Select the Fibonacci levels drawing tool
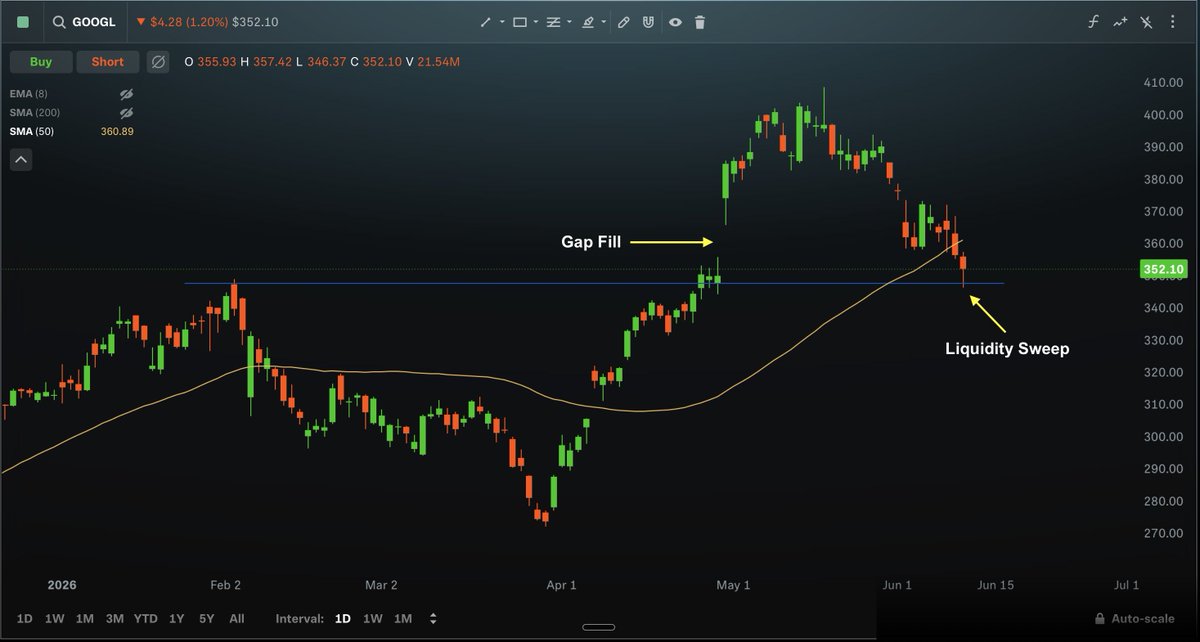 [x=553, y=22]
